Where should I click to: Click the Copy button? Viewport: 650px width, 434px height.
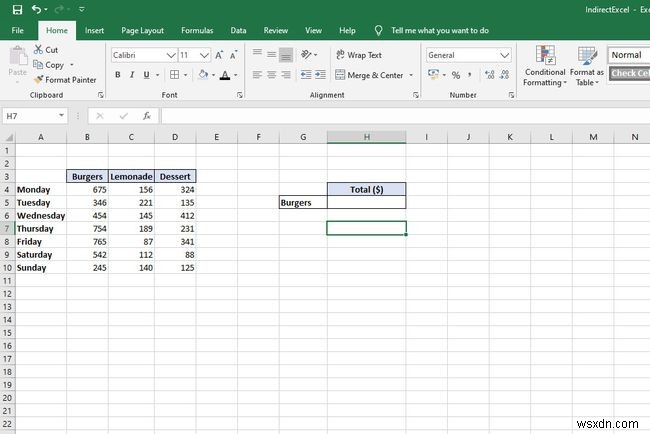click(x=49, y=65)
